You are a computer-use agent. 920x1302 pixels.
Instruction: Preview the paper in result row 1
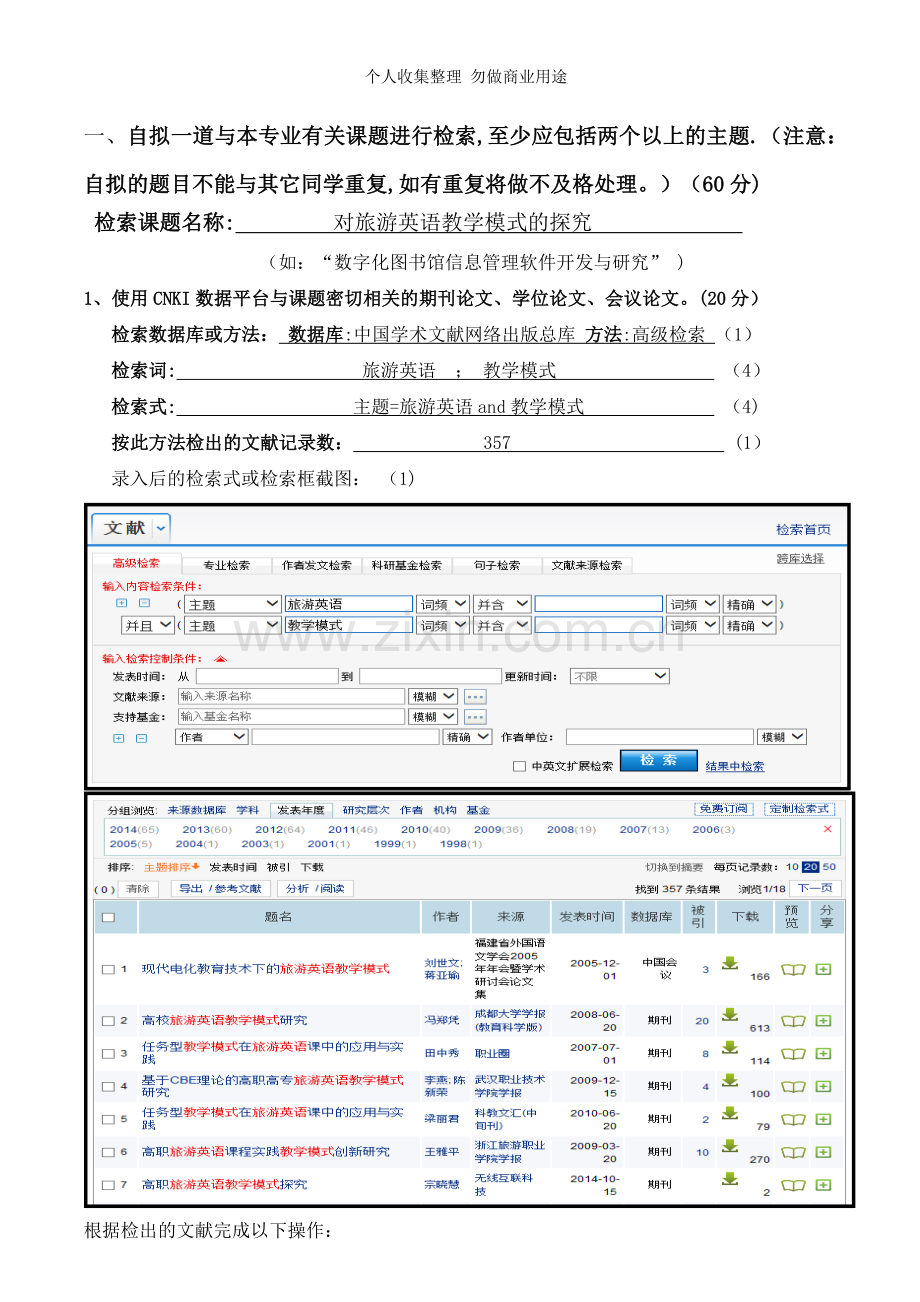793,969
